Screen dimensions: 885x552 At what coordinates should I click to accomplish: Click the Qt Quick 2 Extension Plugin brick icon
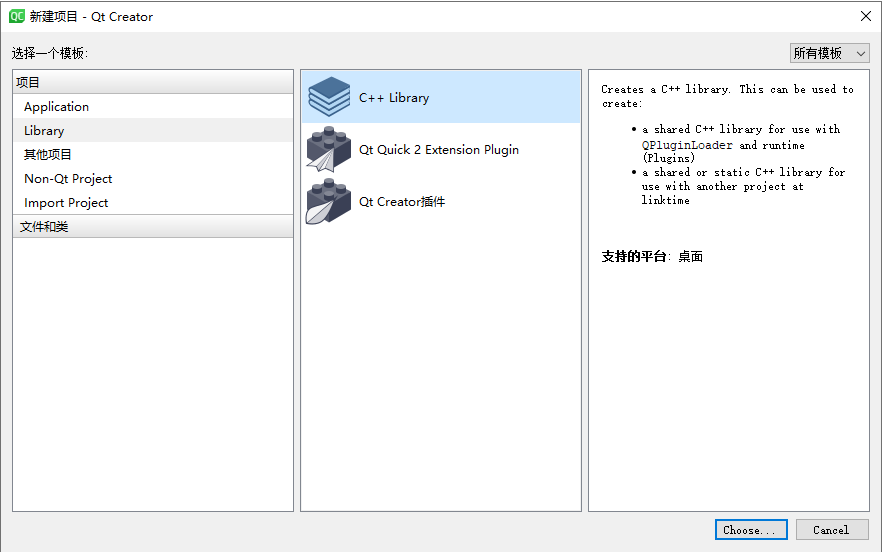click(328, 149)
